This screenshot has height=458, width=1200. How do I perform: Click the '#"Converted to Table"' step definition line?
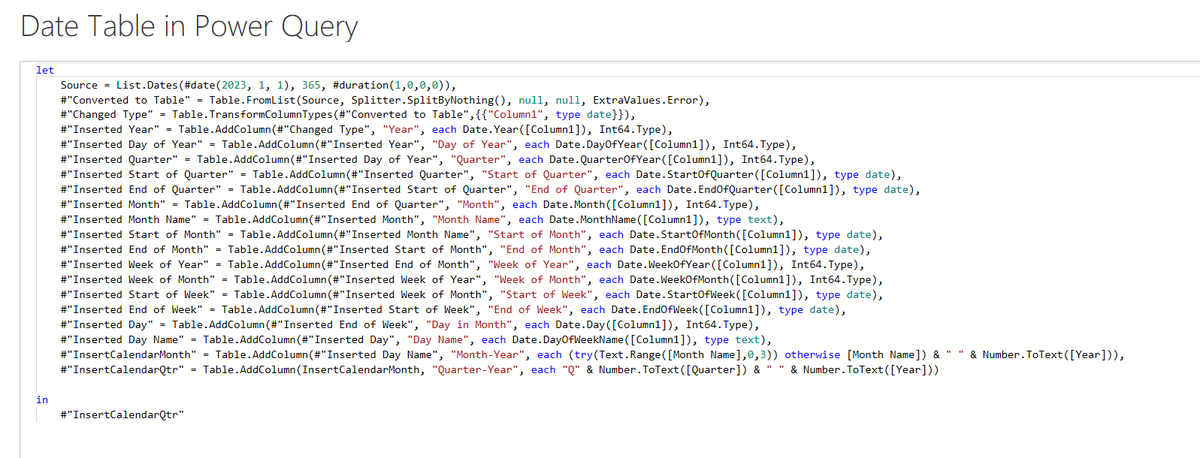click(385, 100)
